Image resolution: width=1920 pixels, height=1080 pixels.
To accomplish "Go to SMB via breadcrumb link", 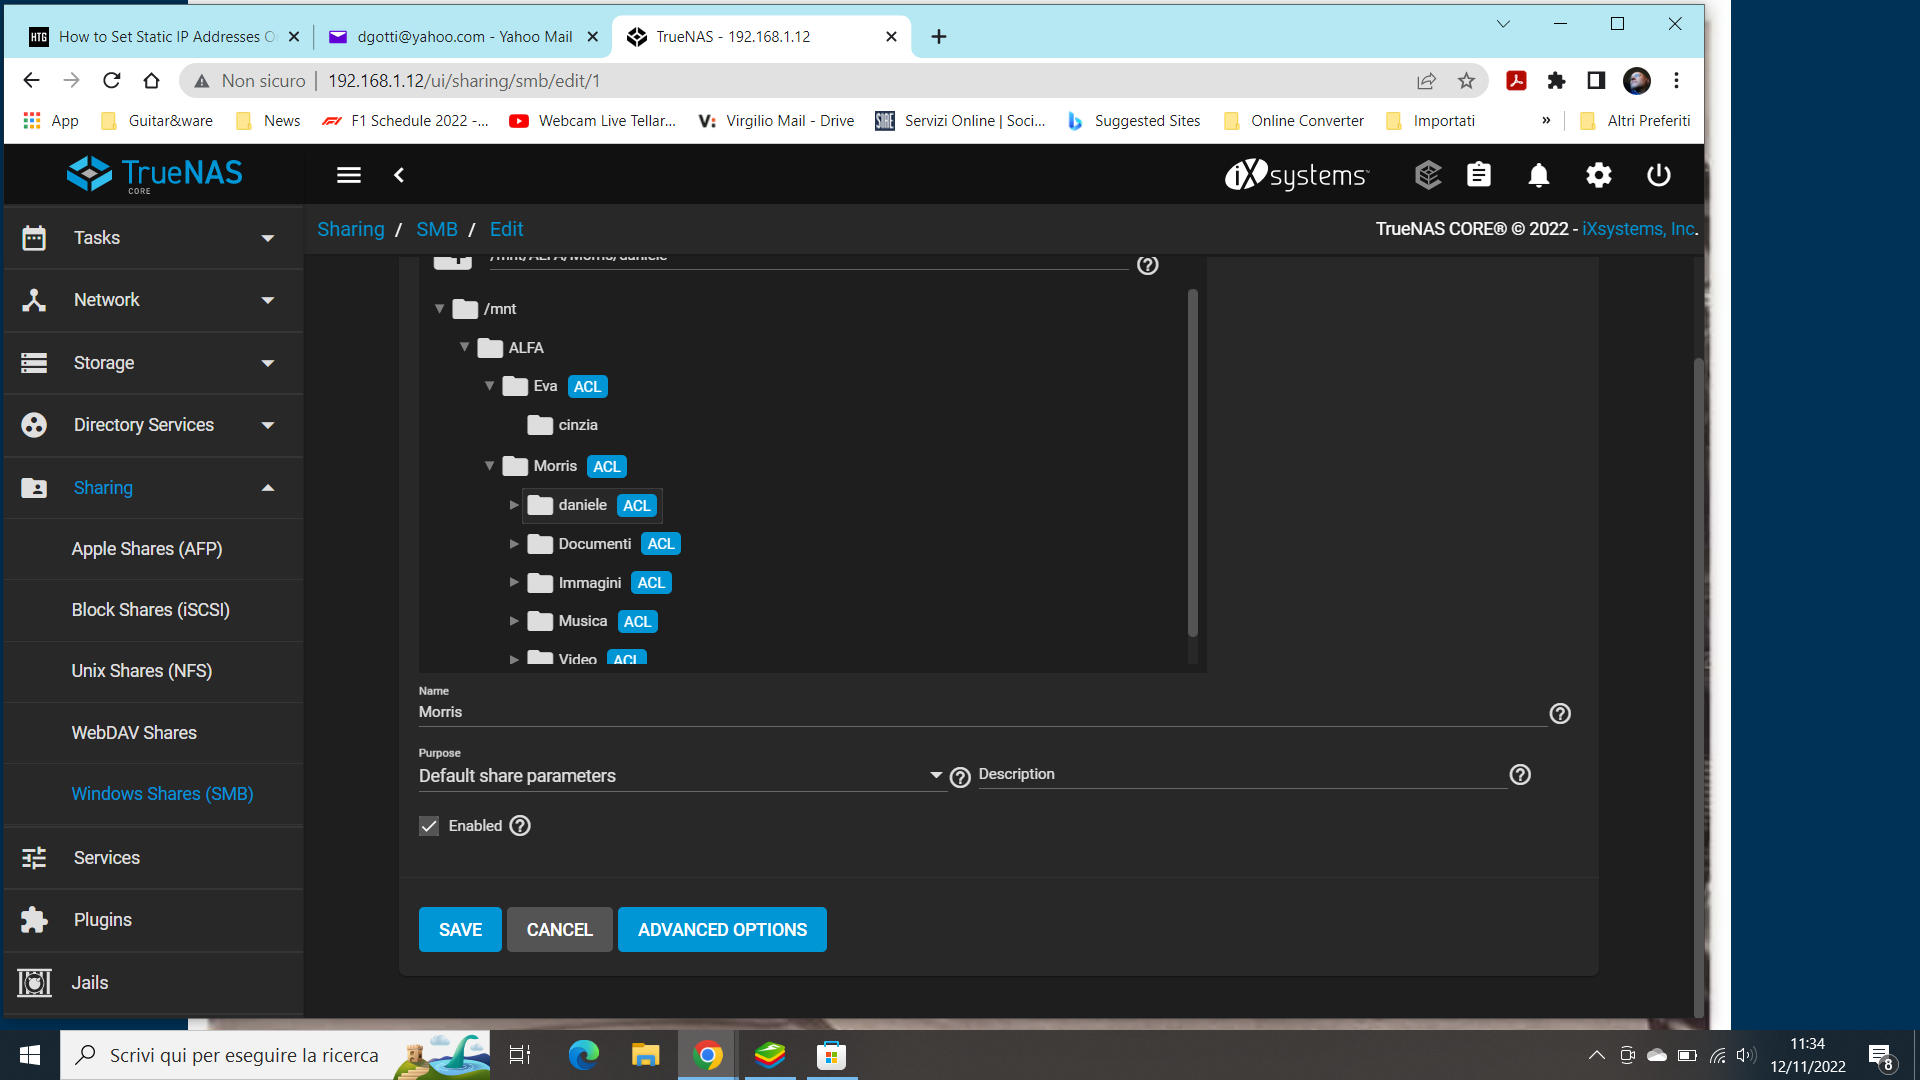I will tap(437, 229).
